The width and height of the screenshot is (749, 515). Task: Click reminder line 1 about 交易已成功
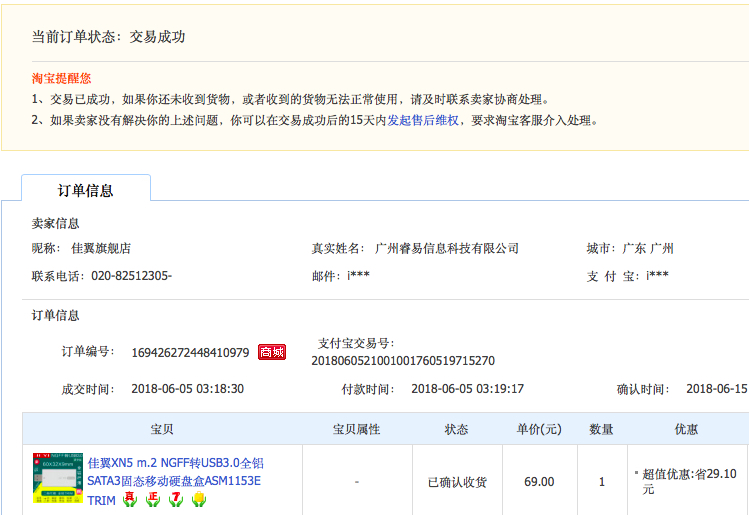(x=291, y=99)
